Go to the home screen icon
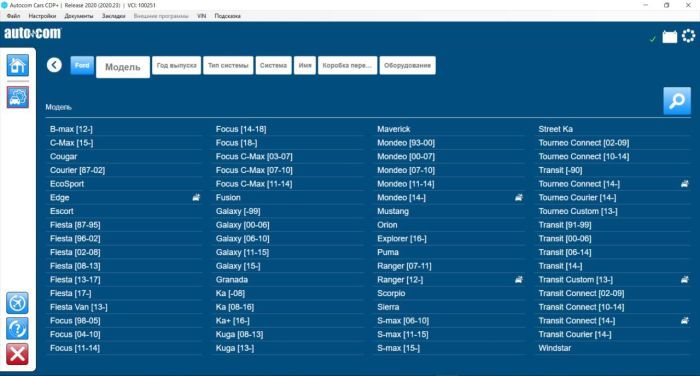Screen dimensions: 700x376 pyautogui.click(x=18, y=65)
